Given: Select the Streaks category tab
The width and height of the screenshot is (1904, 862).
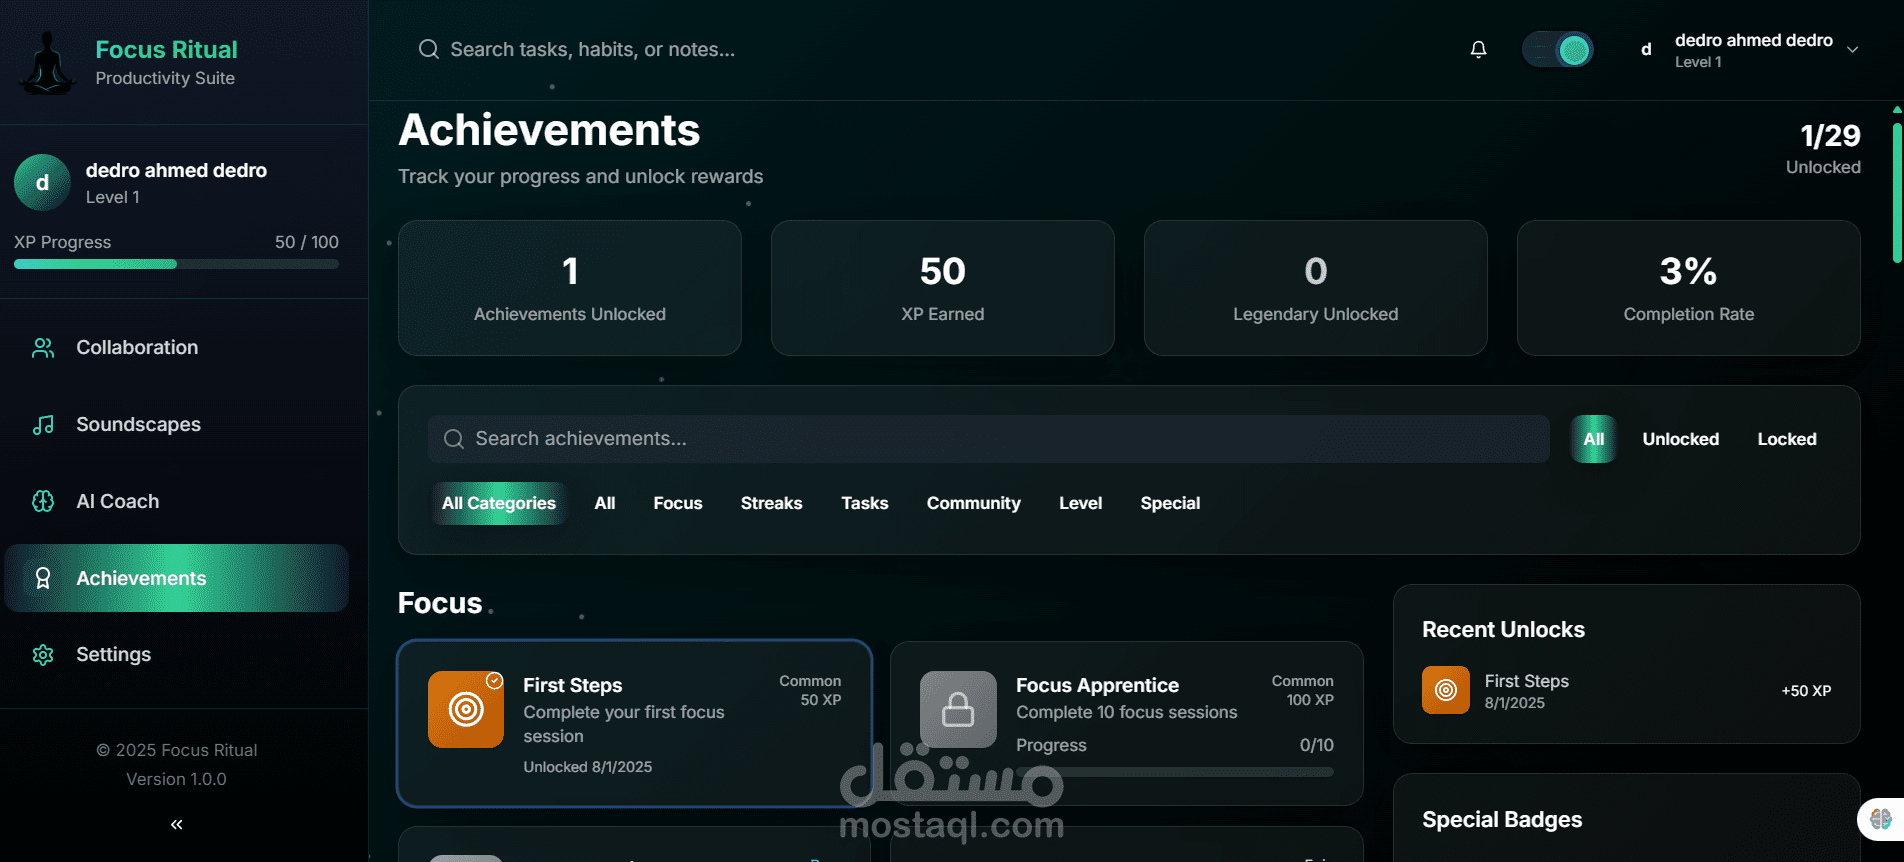Looking at the screenshot, I should [772, 503].
